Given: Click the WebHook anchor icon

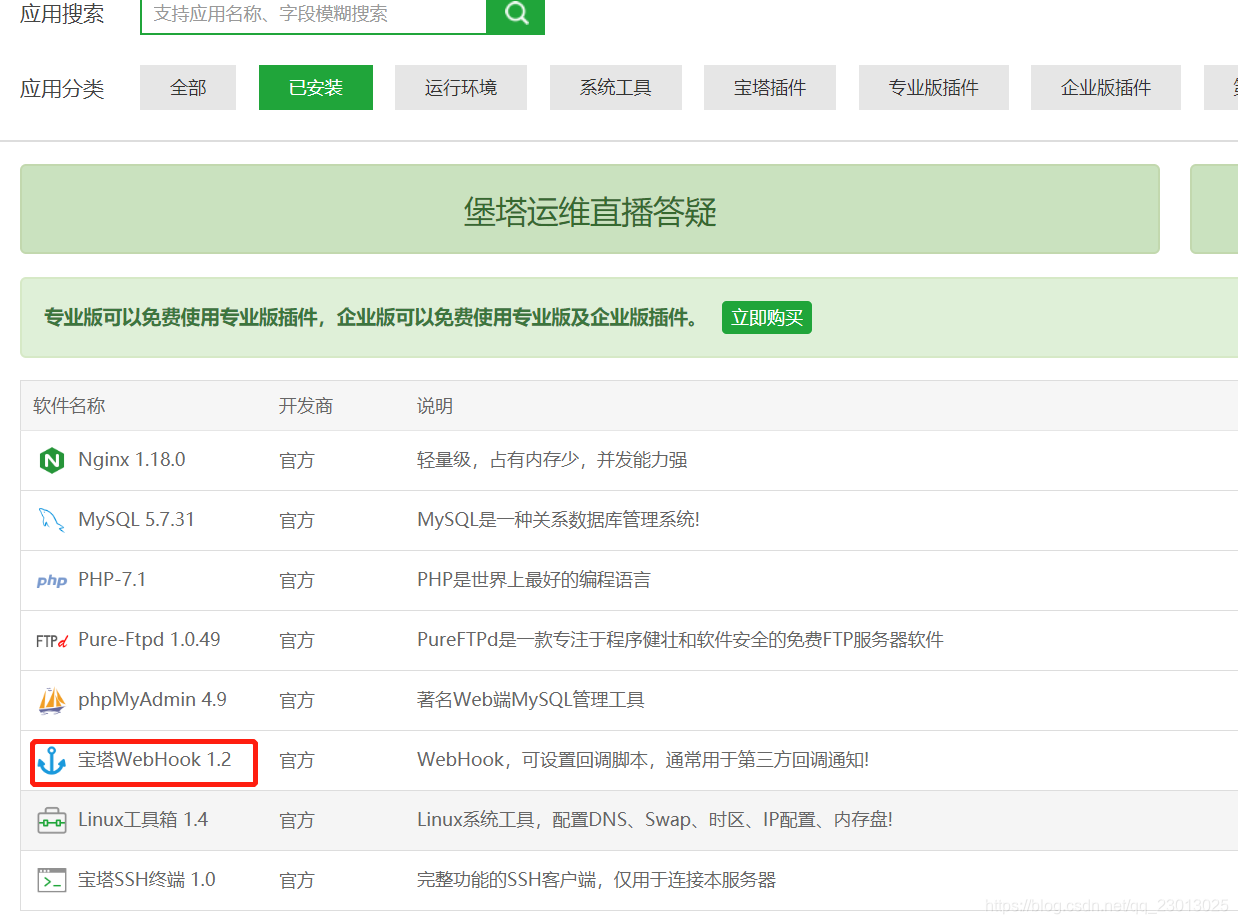Looking at the screenshot, I should (51, 761).
